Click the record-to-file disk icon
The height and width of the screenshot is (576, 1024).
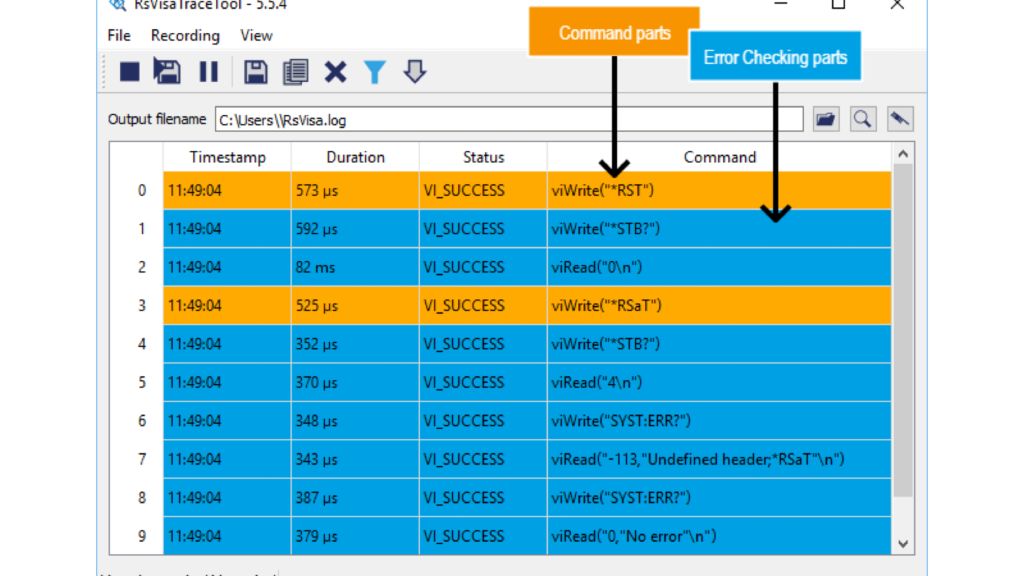click(167, 72)
